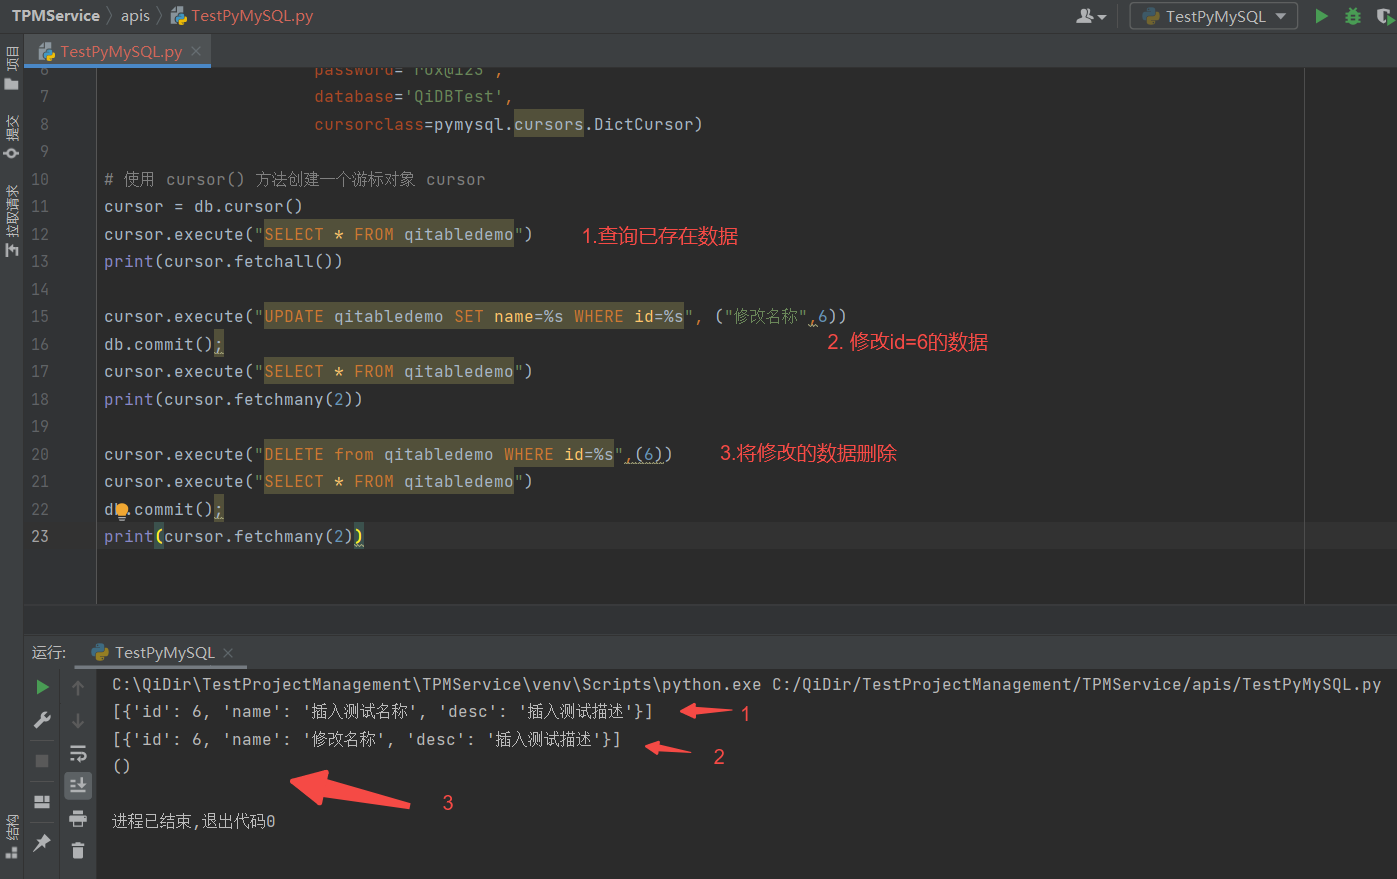Open the 结构 (Structure) tool window

(12, 836)
